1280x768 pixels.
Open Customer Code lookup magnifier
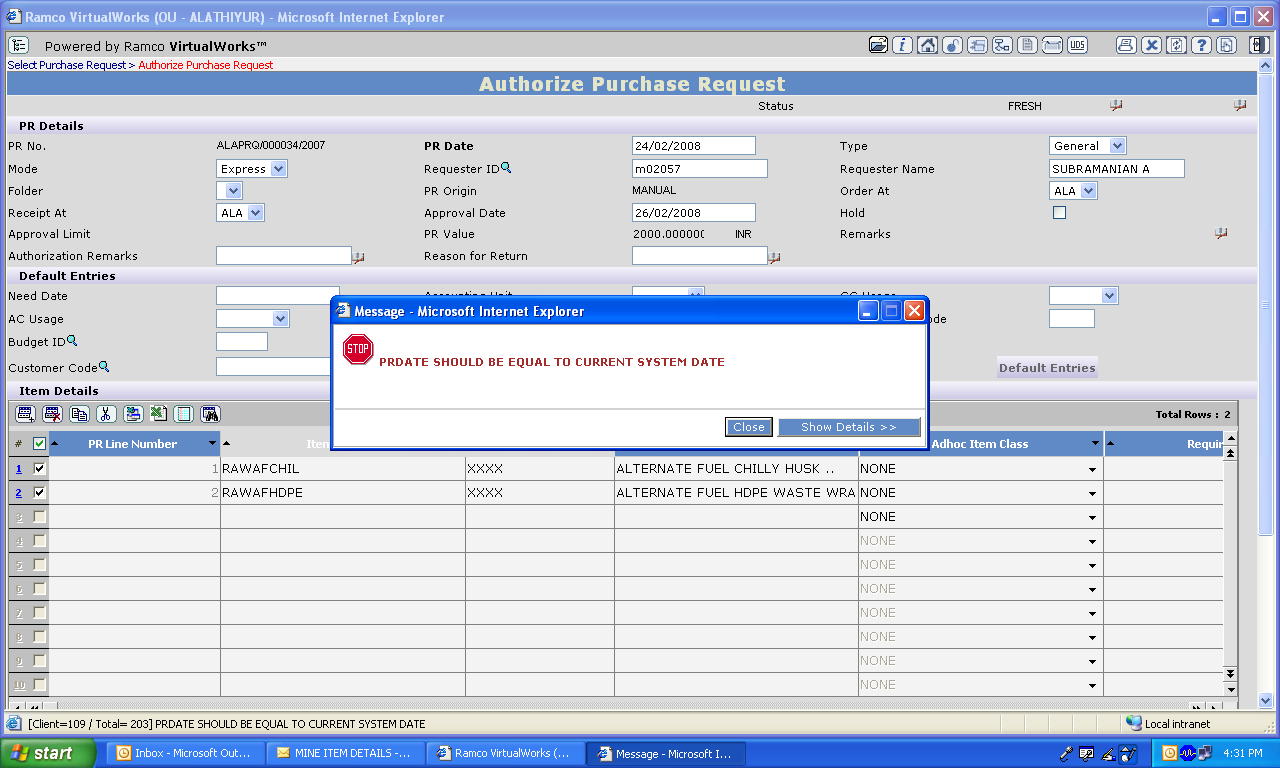(x=104, y=367)
